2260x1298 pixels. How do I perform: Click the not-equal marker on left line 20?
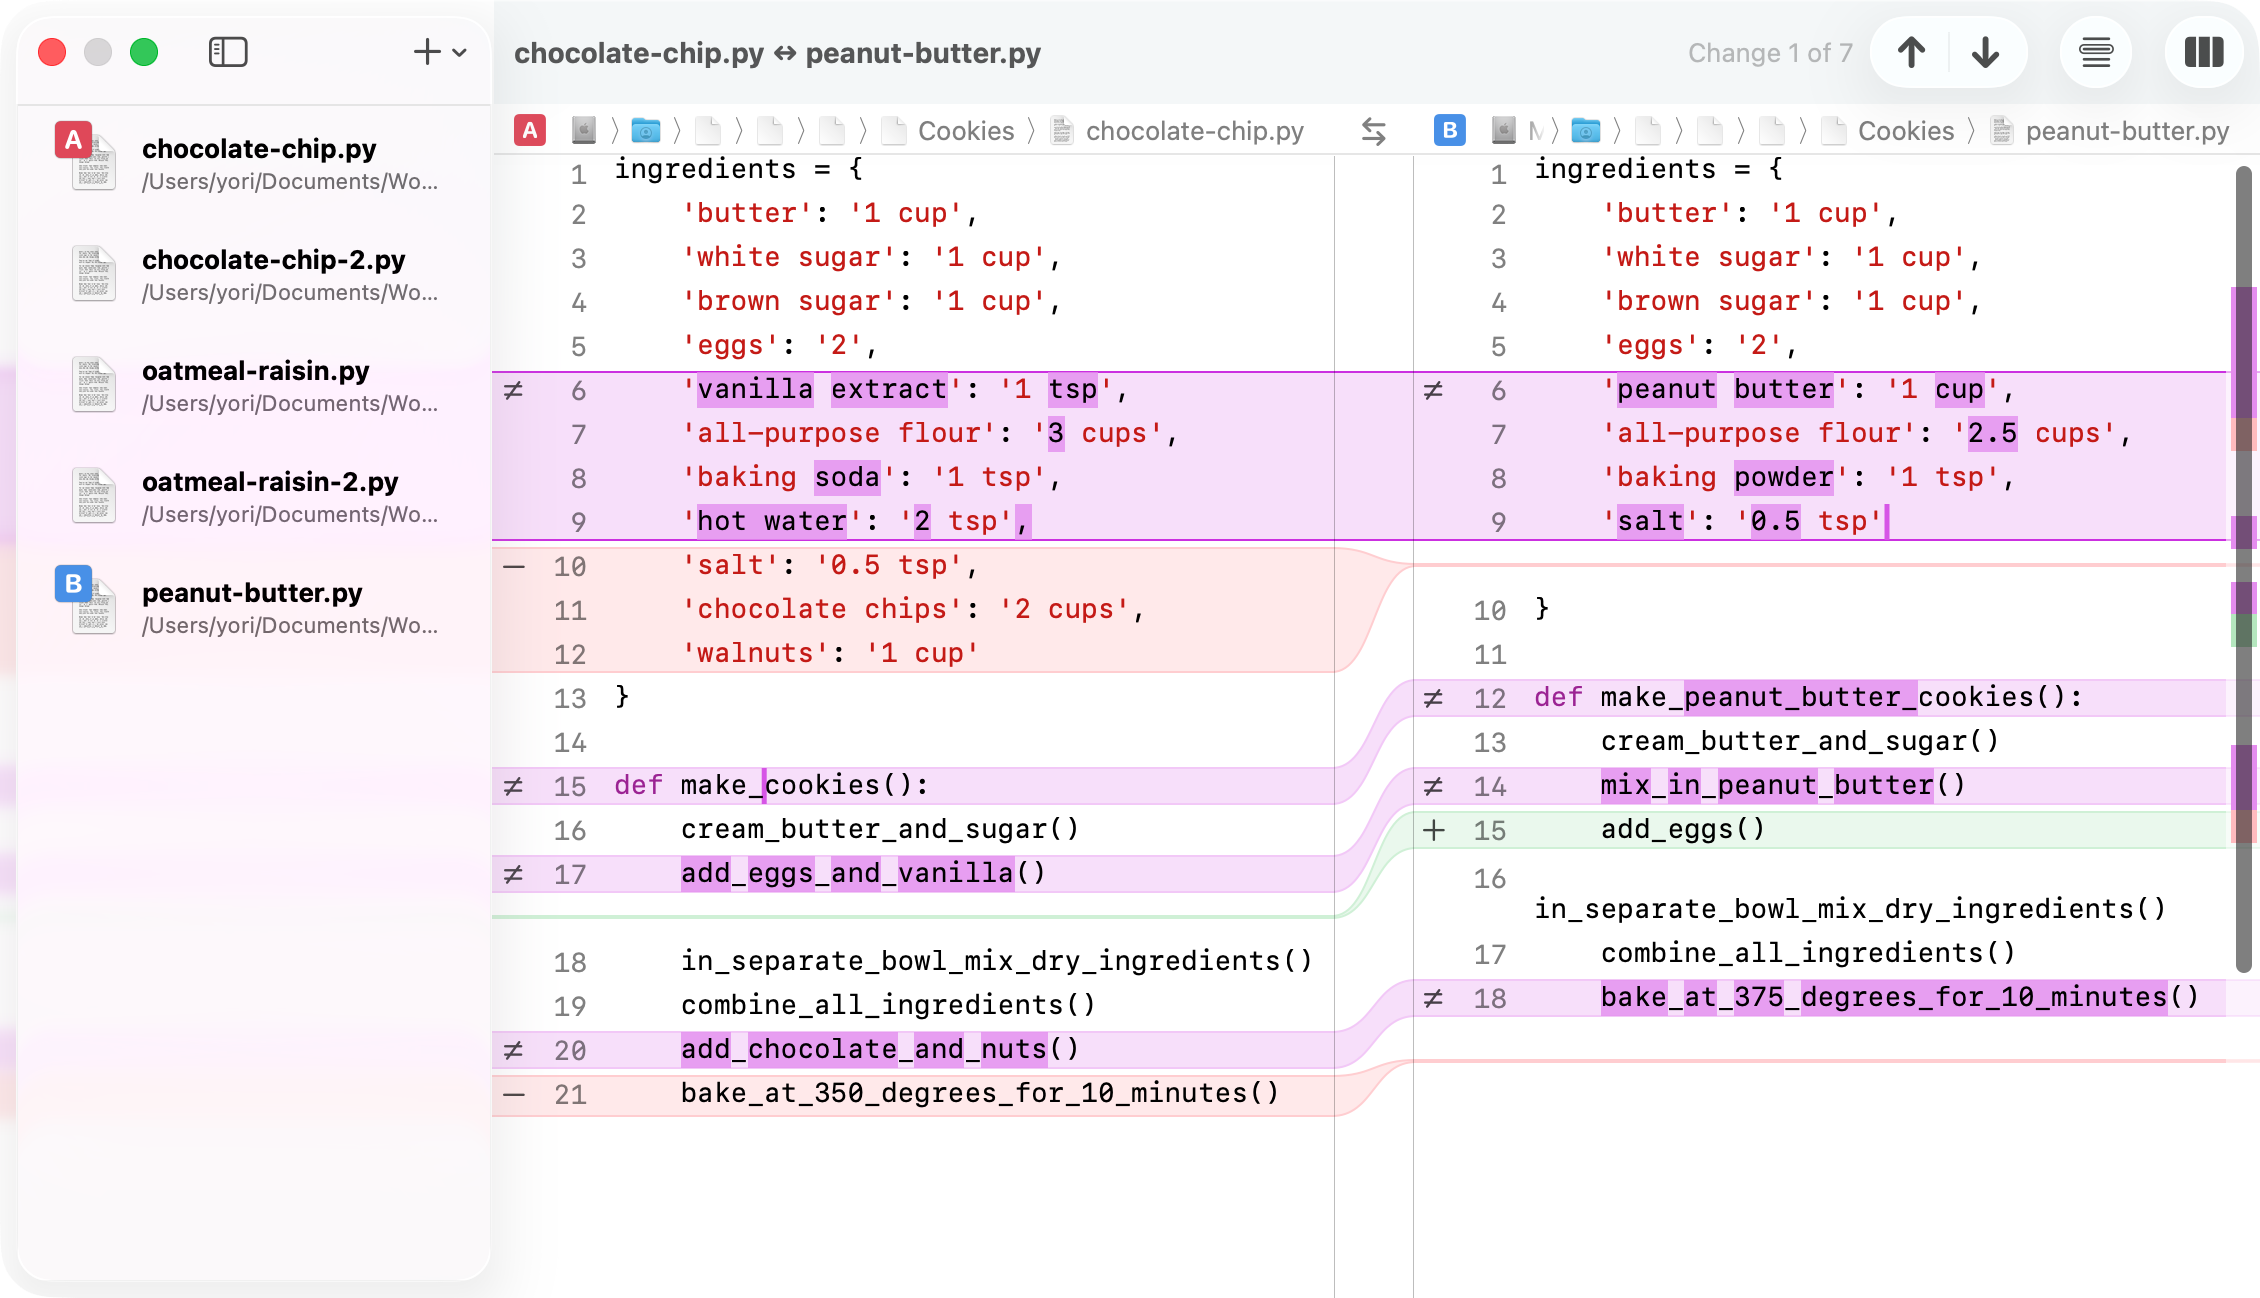(514, 1050)
